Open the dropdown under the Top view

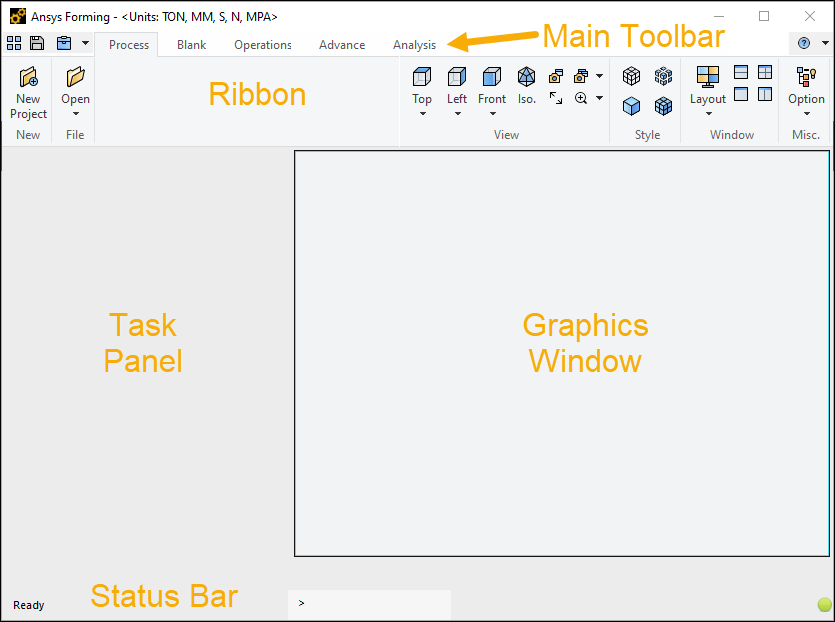click(422, 112)
